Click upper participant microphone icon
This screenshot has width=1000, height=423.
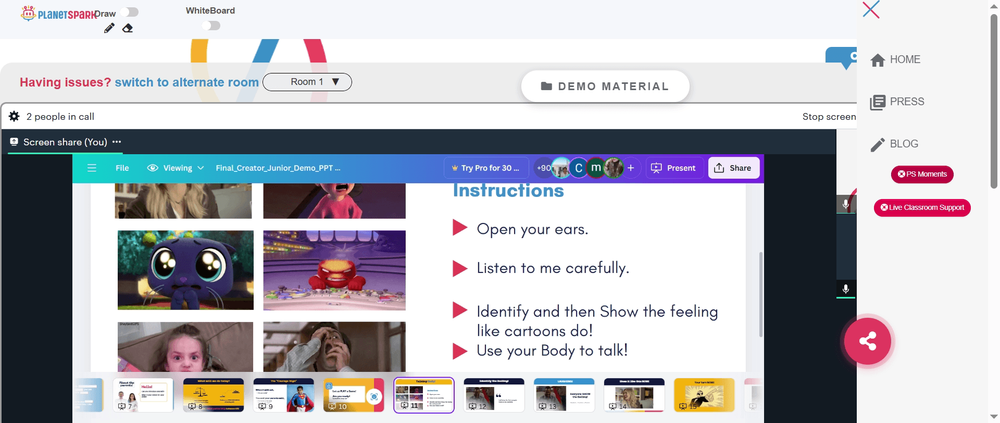coord(846,204)
